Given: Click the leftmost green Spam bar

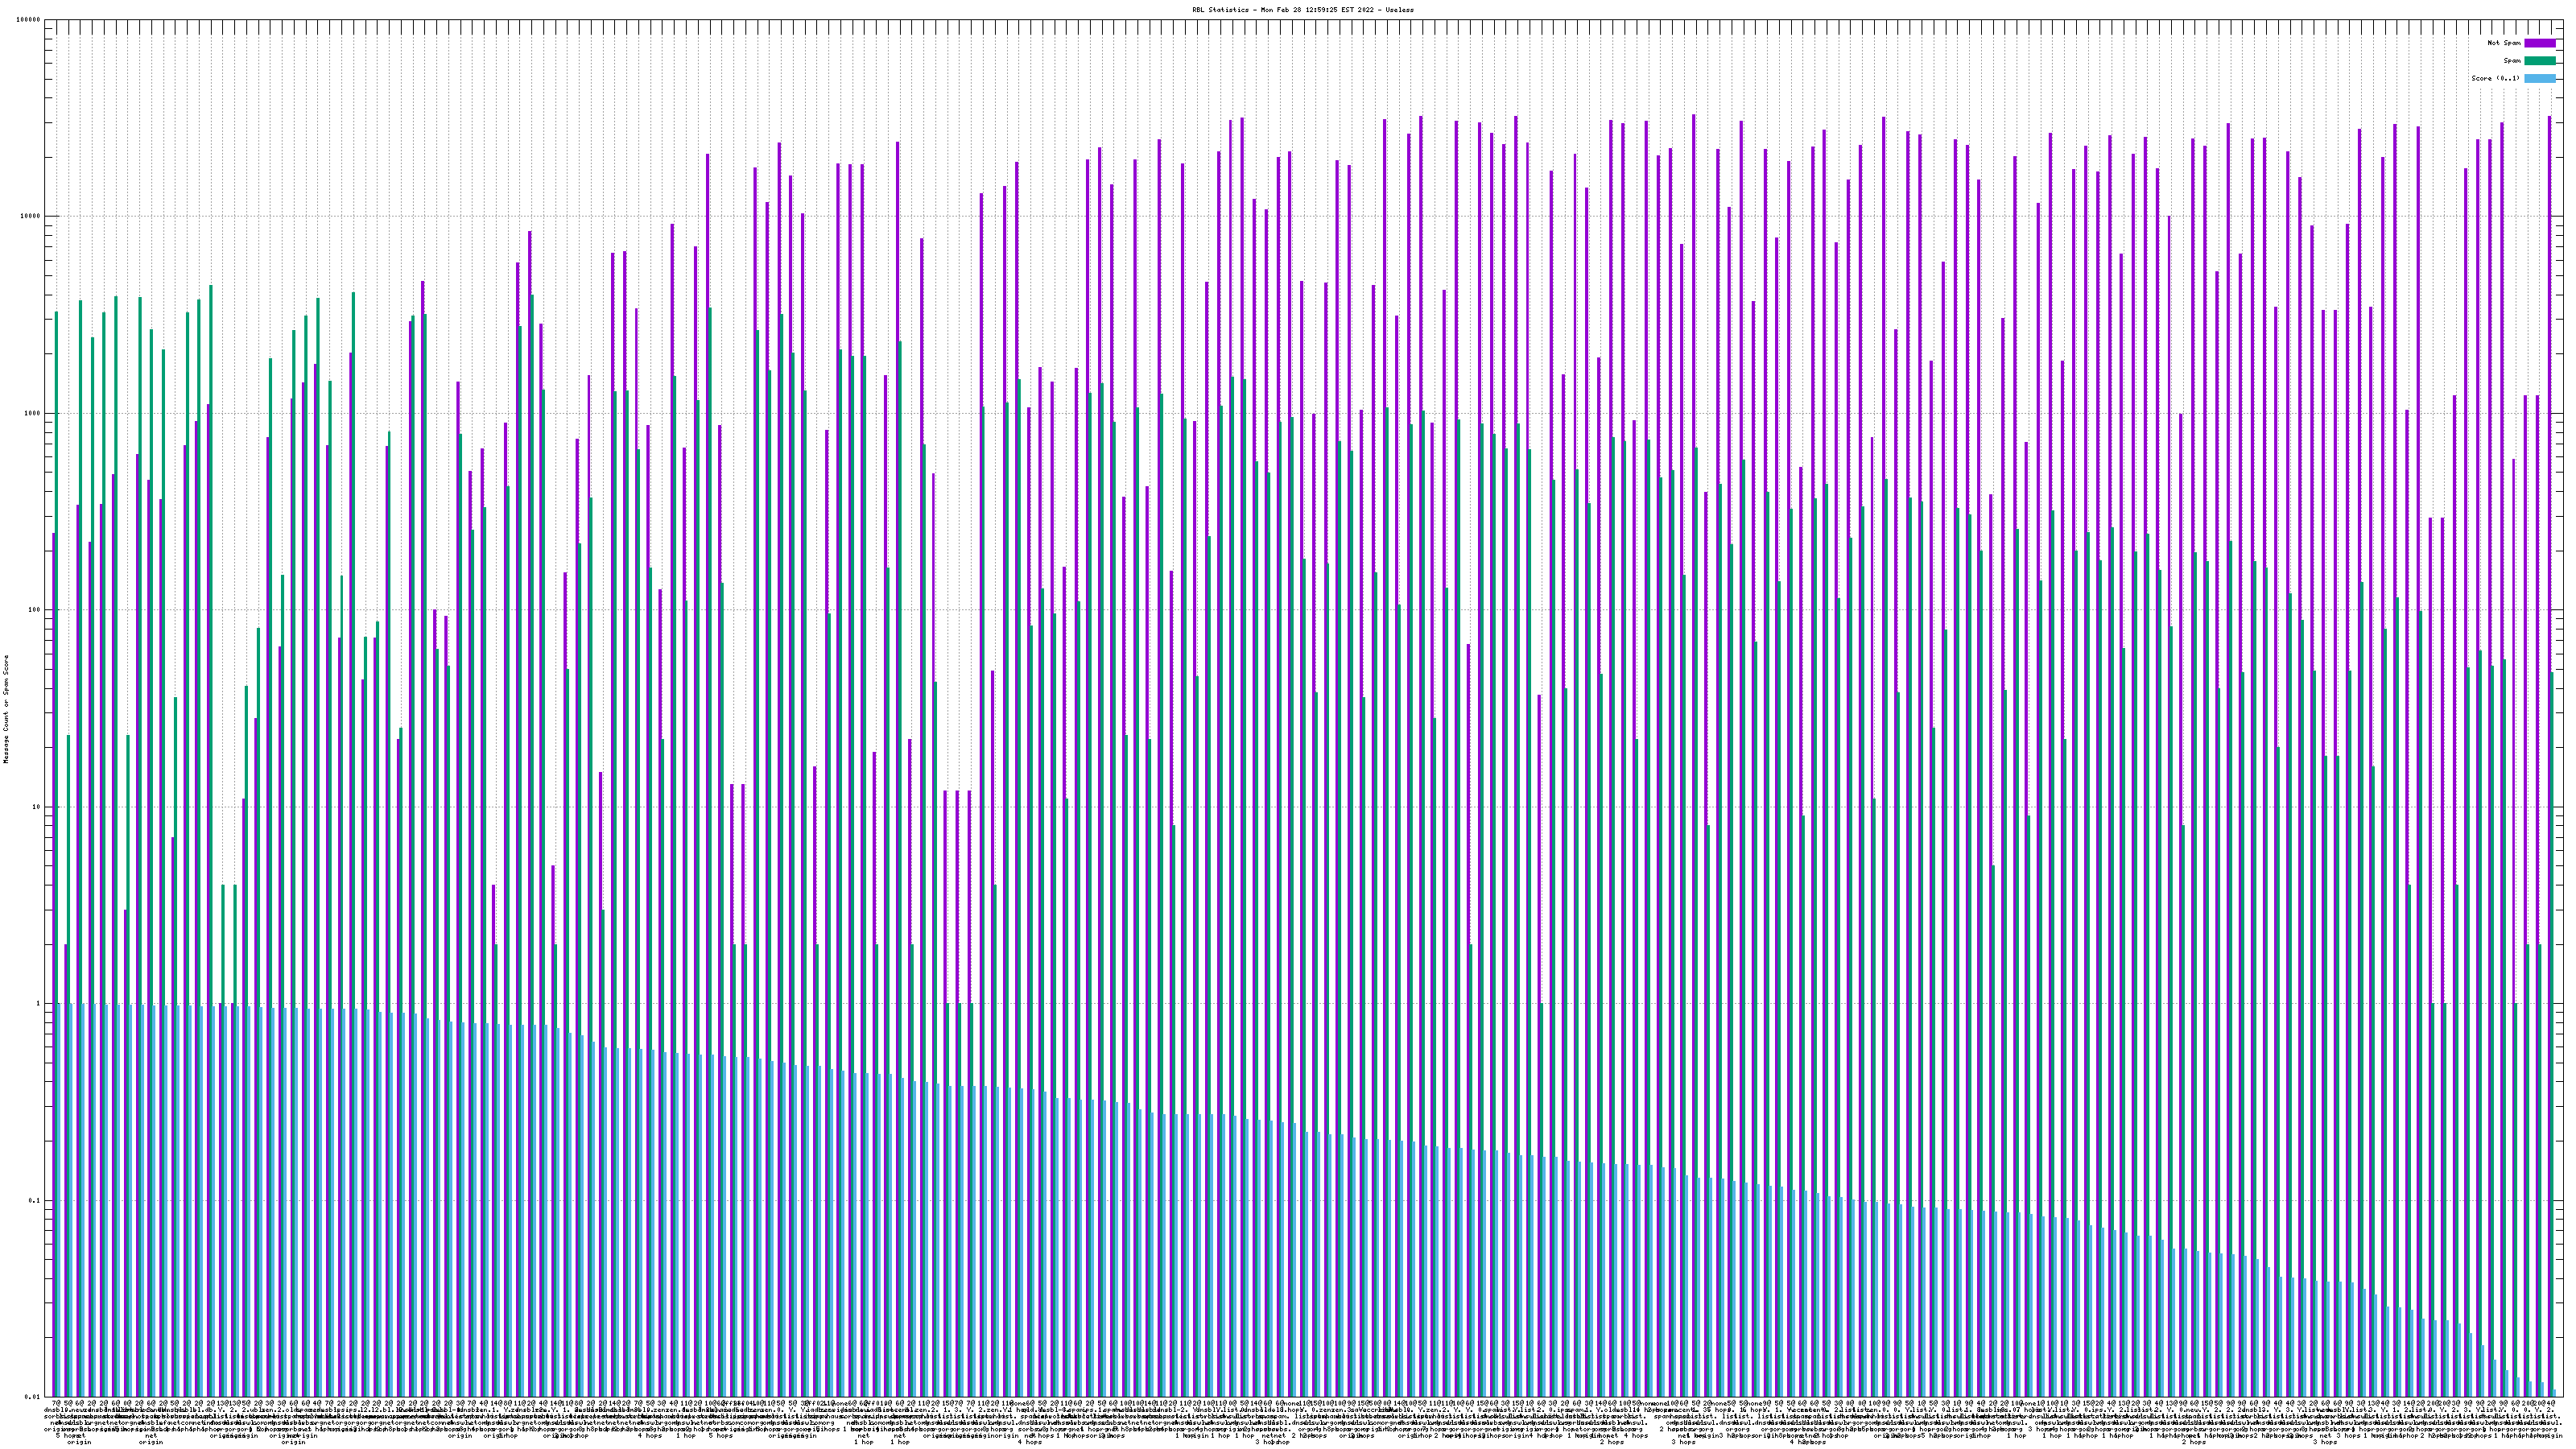Looking at the screenshot, I should 56,700.
